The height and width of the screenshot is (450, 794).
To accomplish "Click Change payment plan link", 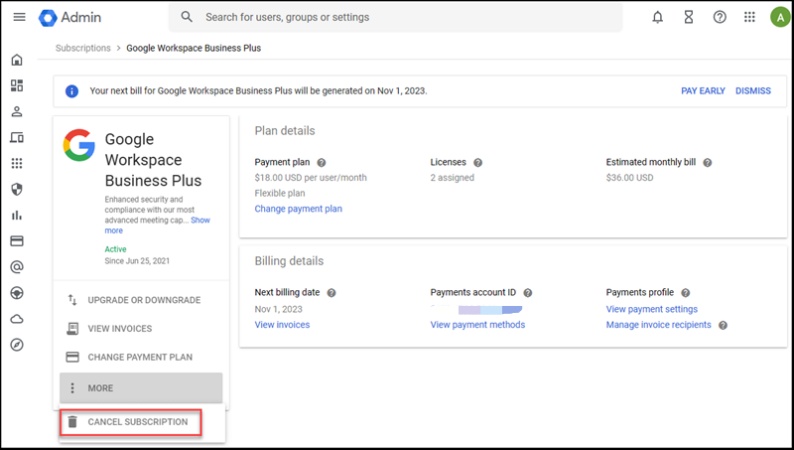I will tap(298, 209).
